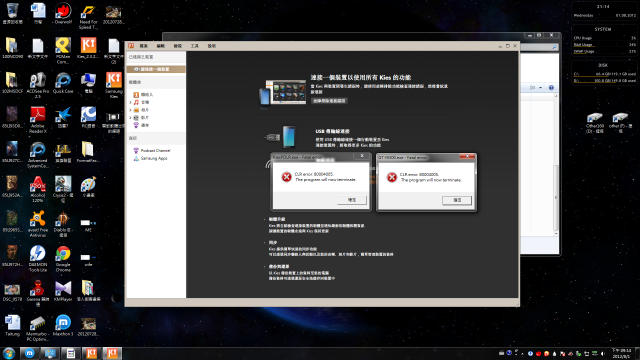Confirm the KiesPDLR.exe fatal error dialog

pyautogui.click(x=352, y=200)
